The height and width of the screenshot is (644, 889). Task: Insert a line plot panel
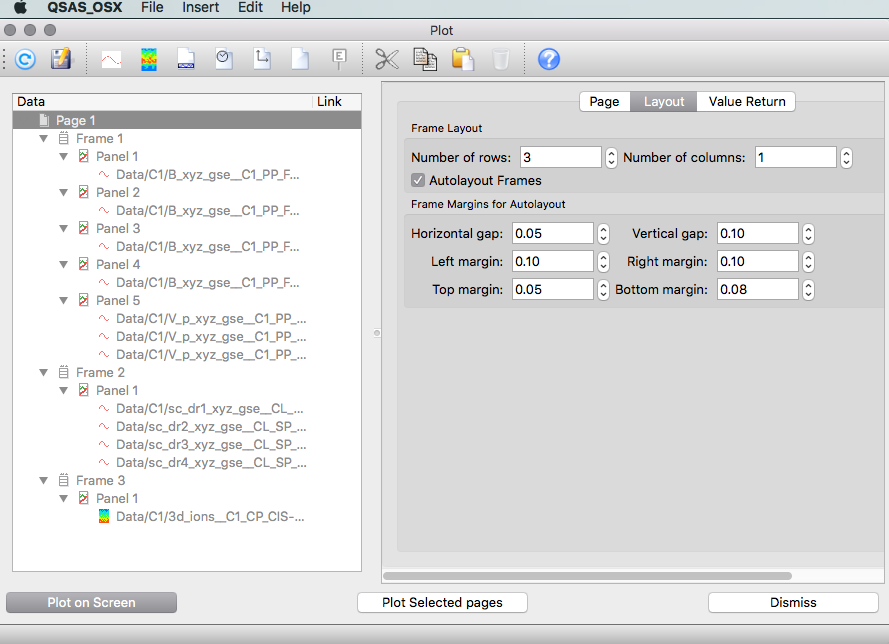click(x=111, y=60)
